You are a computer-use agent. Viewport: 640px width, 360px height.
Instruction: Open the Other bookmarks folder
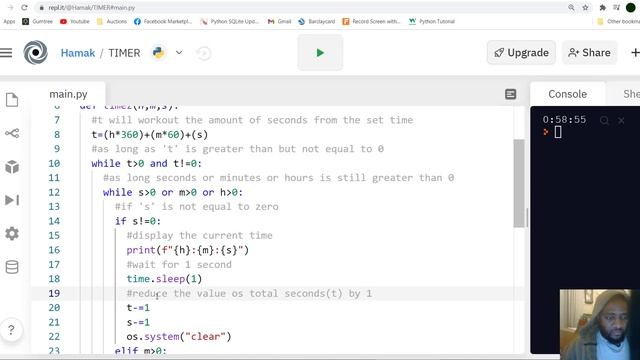click(x=618, y=21)
